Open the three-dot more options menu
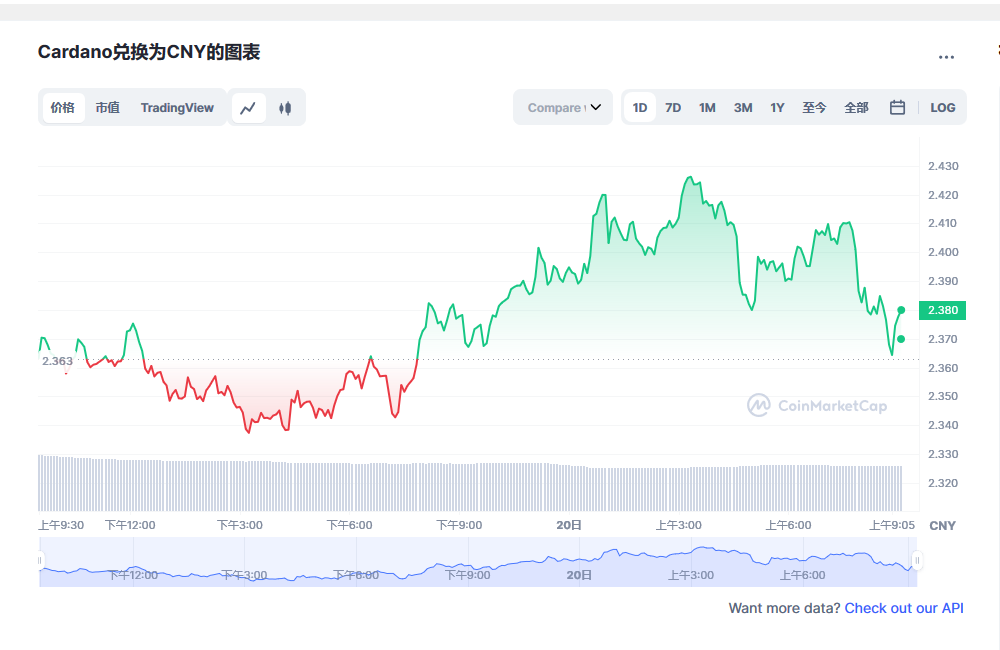 [946, 57]
